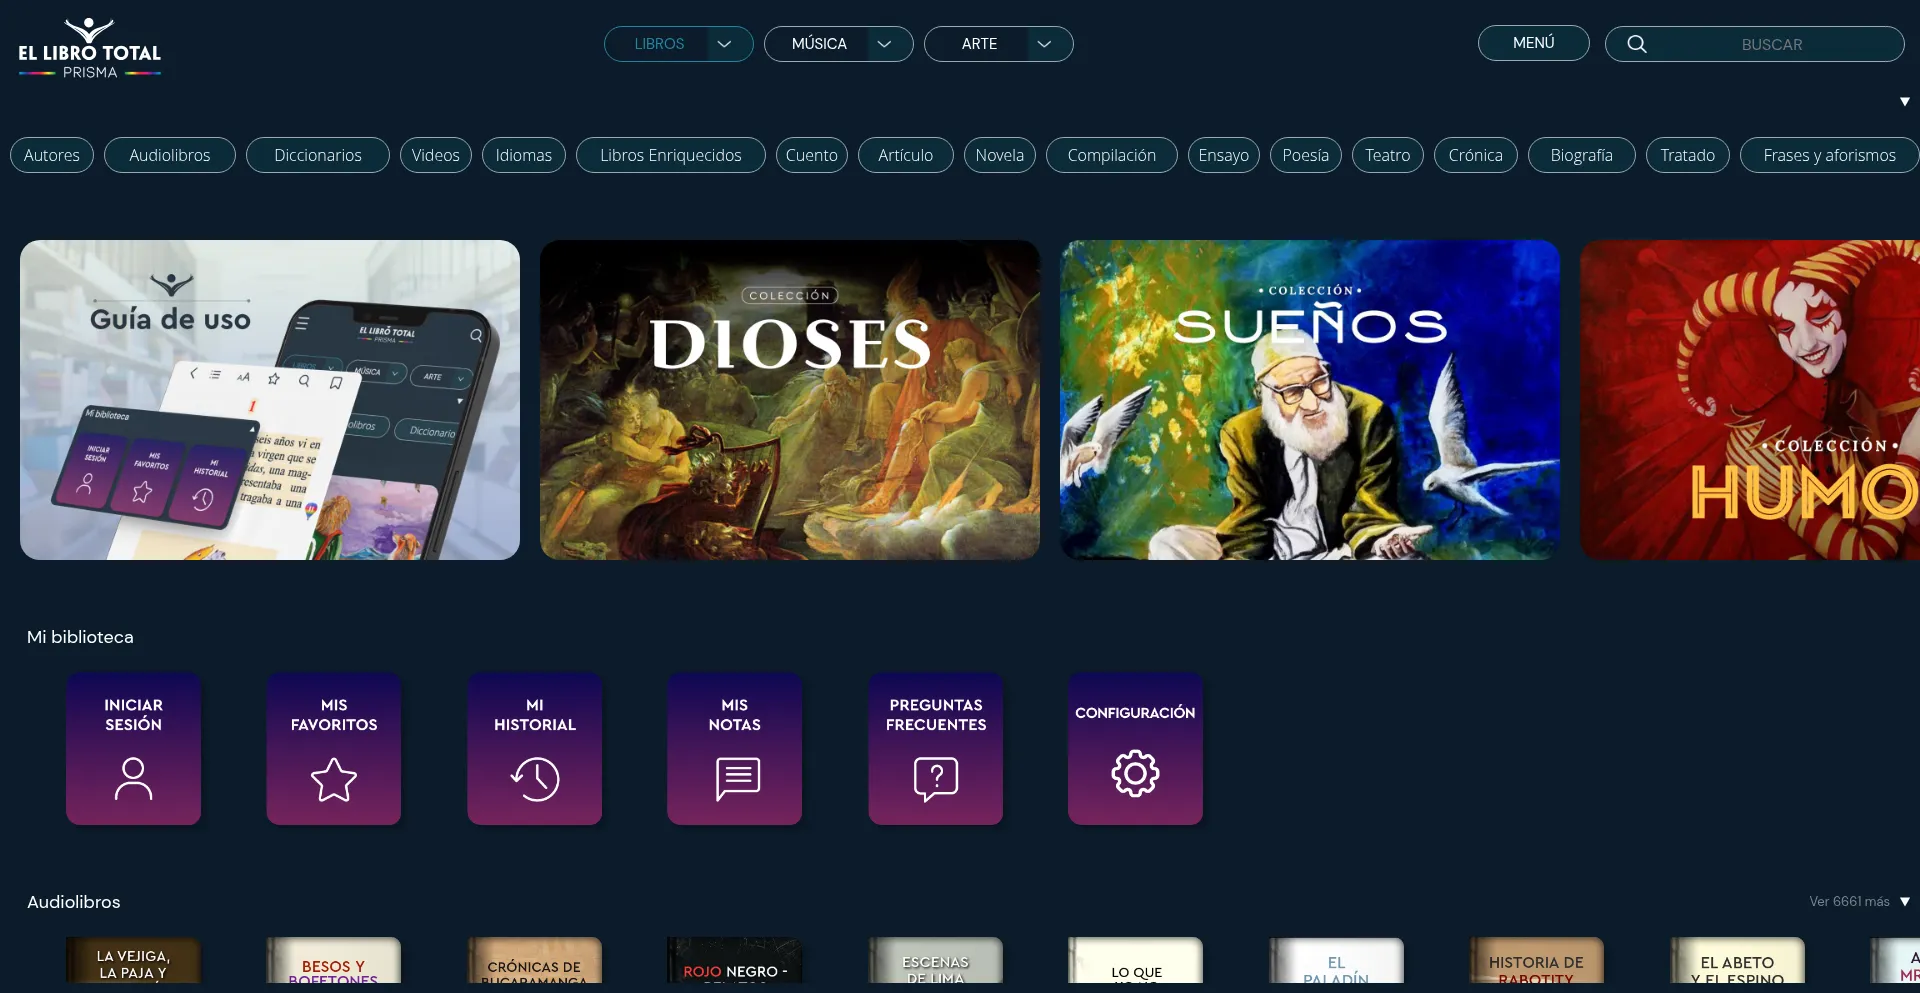
Task: Open the Videos category
Action: 436,155
